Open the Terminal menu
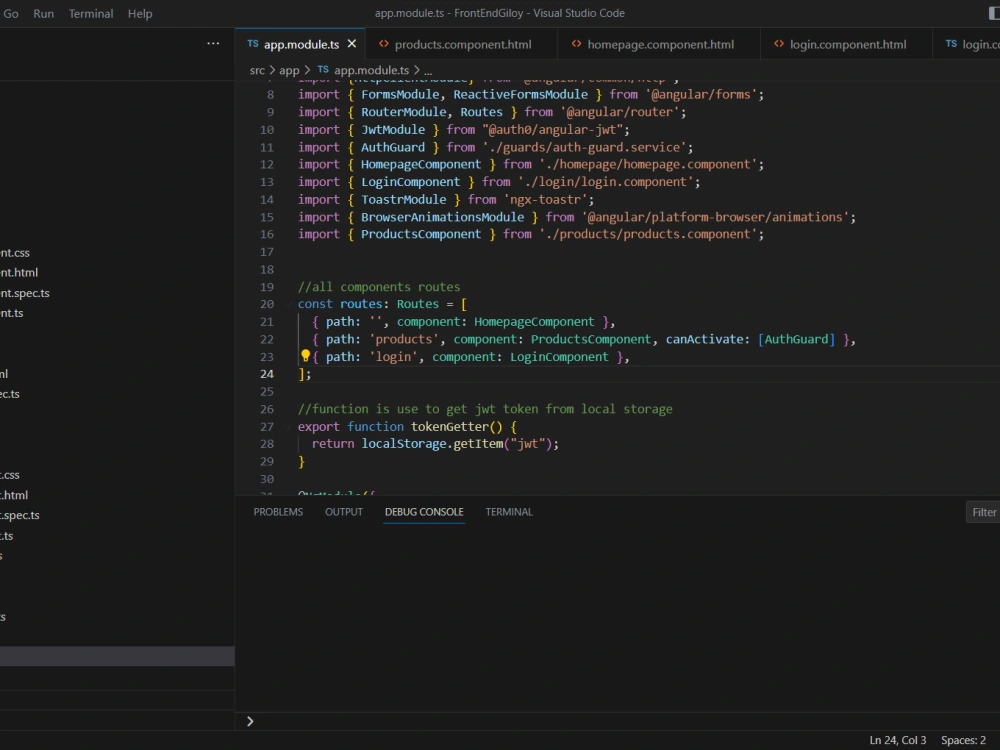The image size is (1000, 750). point(91,13)
